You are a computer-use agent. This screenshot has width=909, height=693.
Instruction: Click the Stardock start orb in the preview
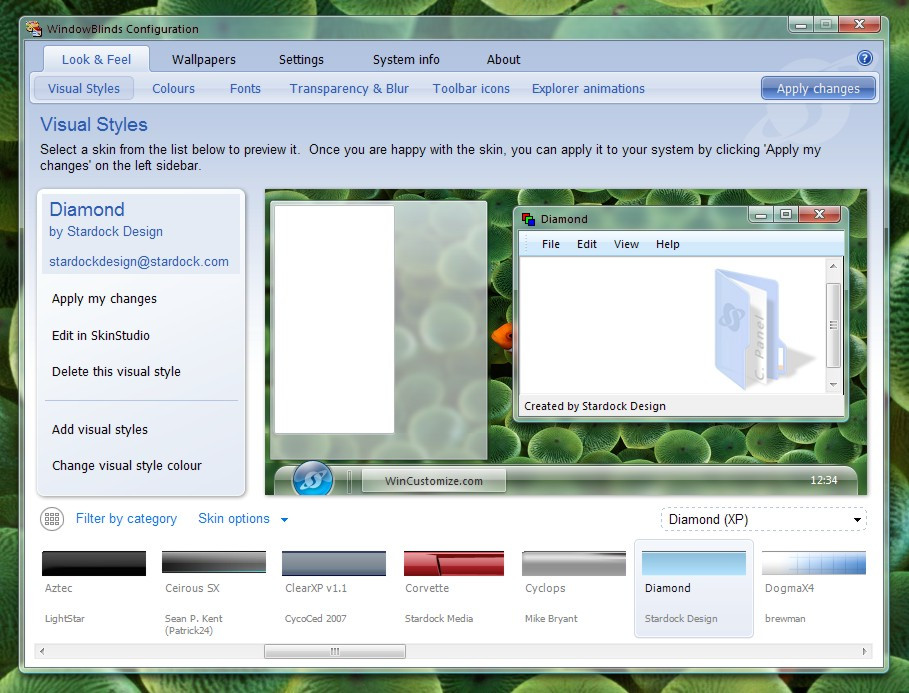point(312,479)
